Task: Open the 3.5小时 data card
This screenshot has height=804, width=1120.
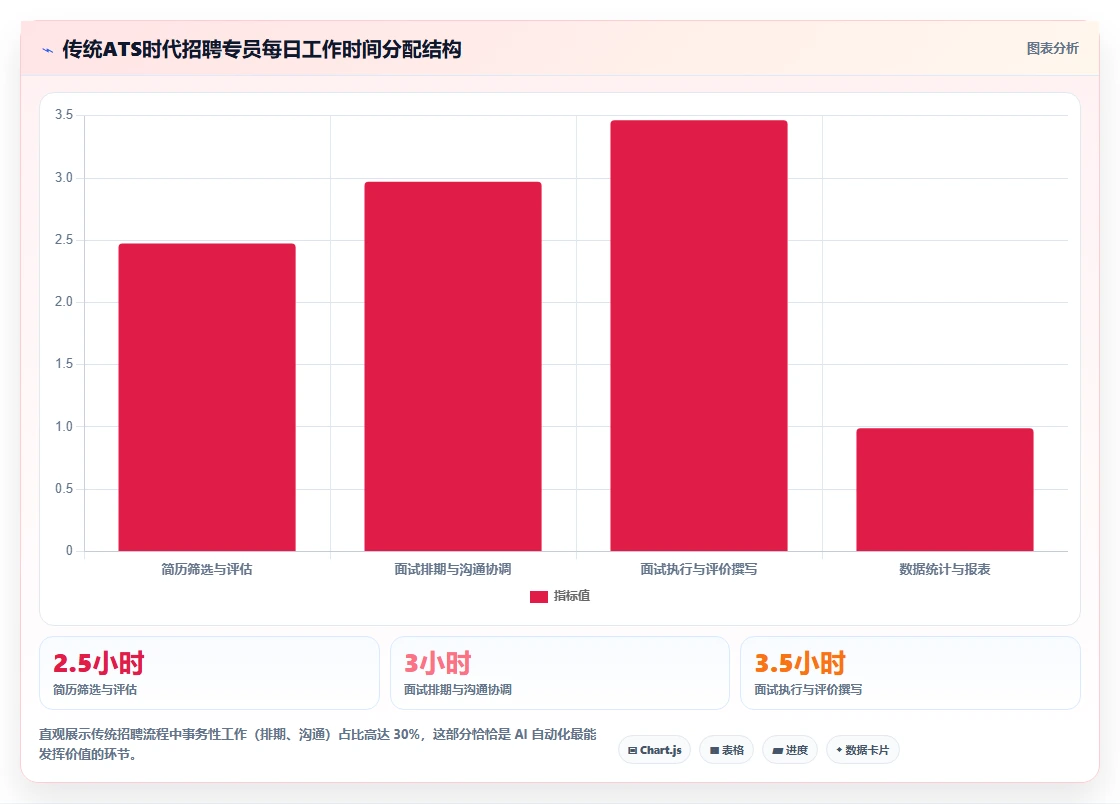Action: 910,673
